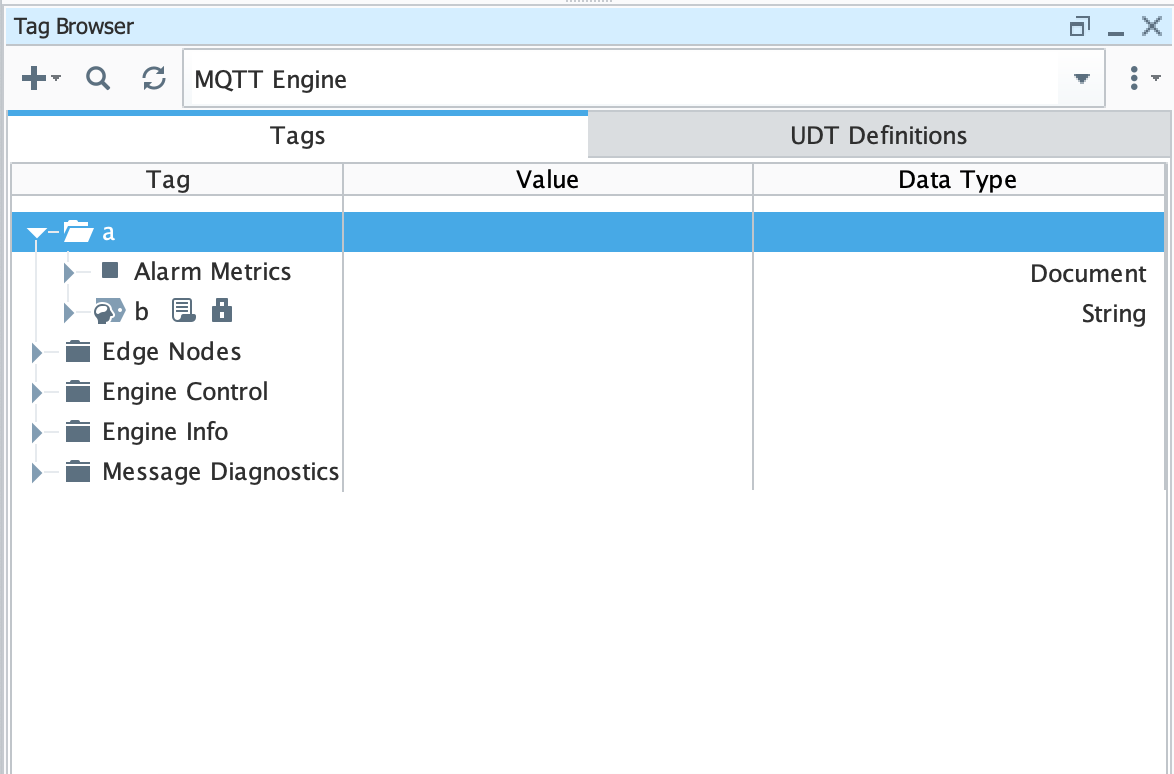Refresh the tag browser
This screenshot has height=774, width=1174.
pos(154,79)
